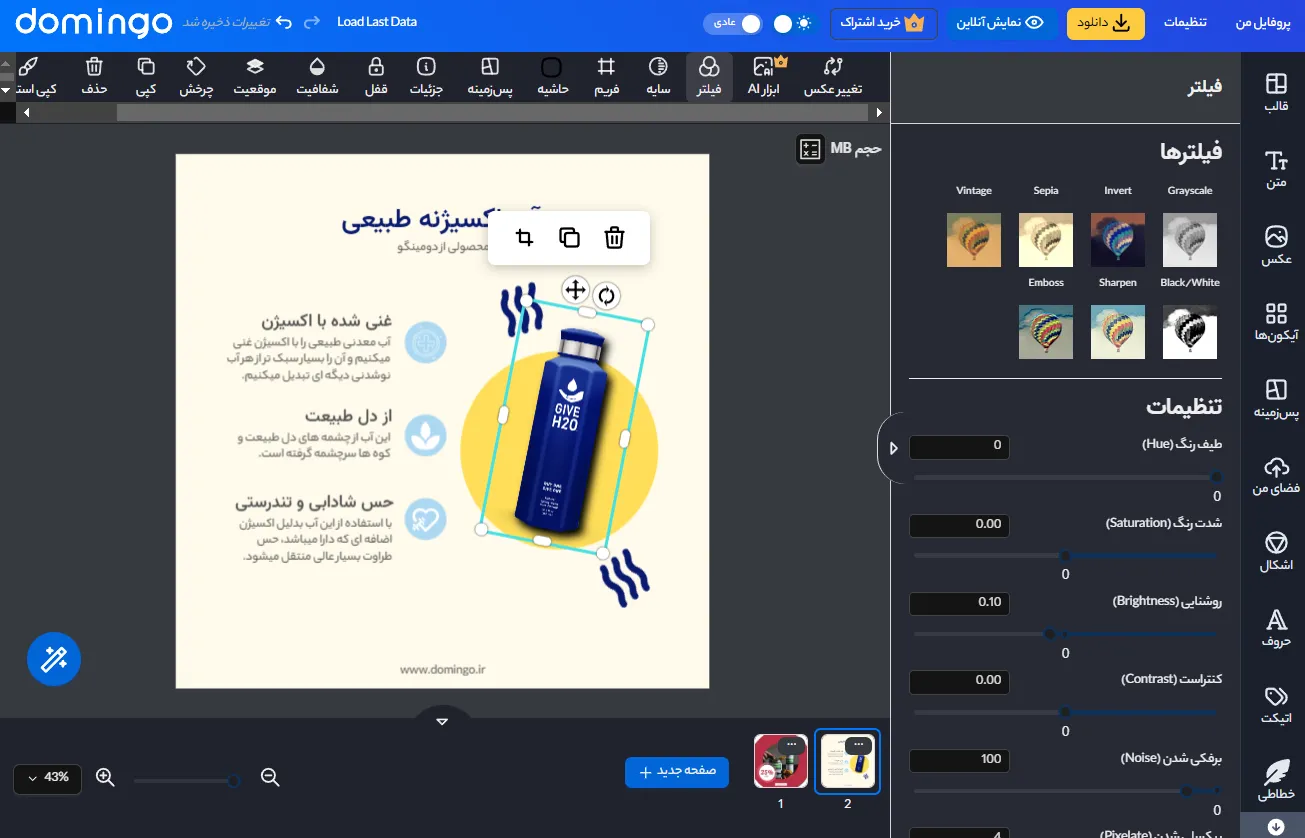Open the اشکال (shapes) sidebar panel
The image size is (1305, 838).
(x=1274, y=551)
